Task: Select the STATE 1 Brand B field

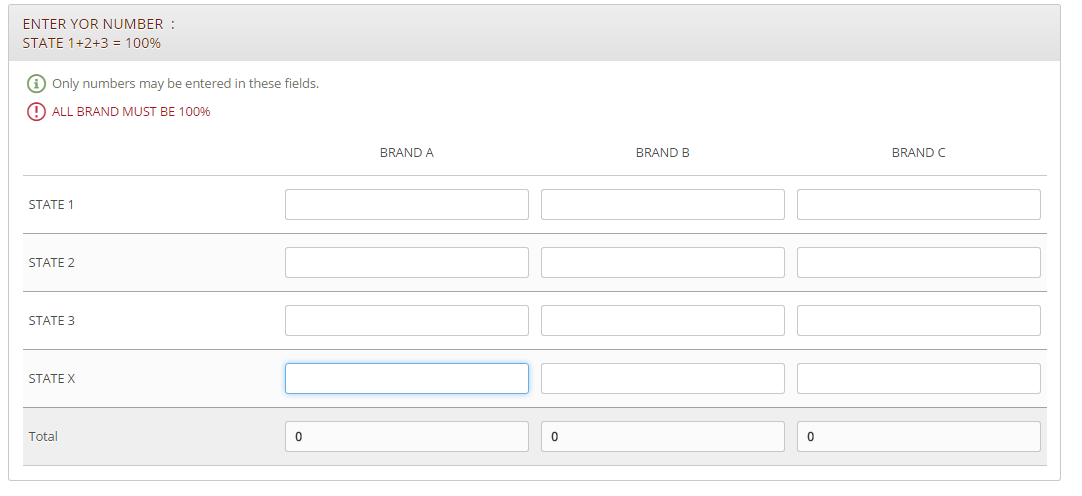Action: [662, 205]
